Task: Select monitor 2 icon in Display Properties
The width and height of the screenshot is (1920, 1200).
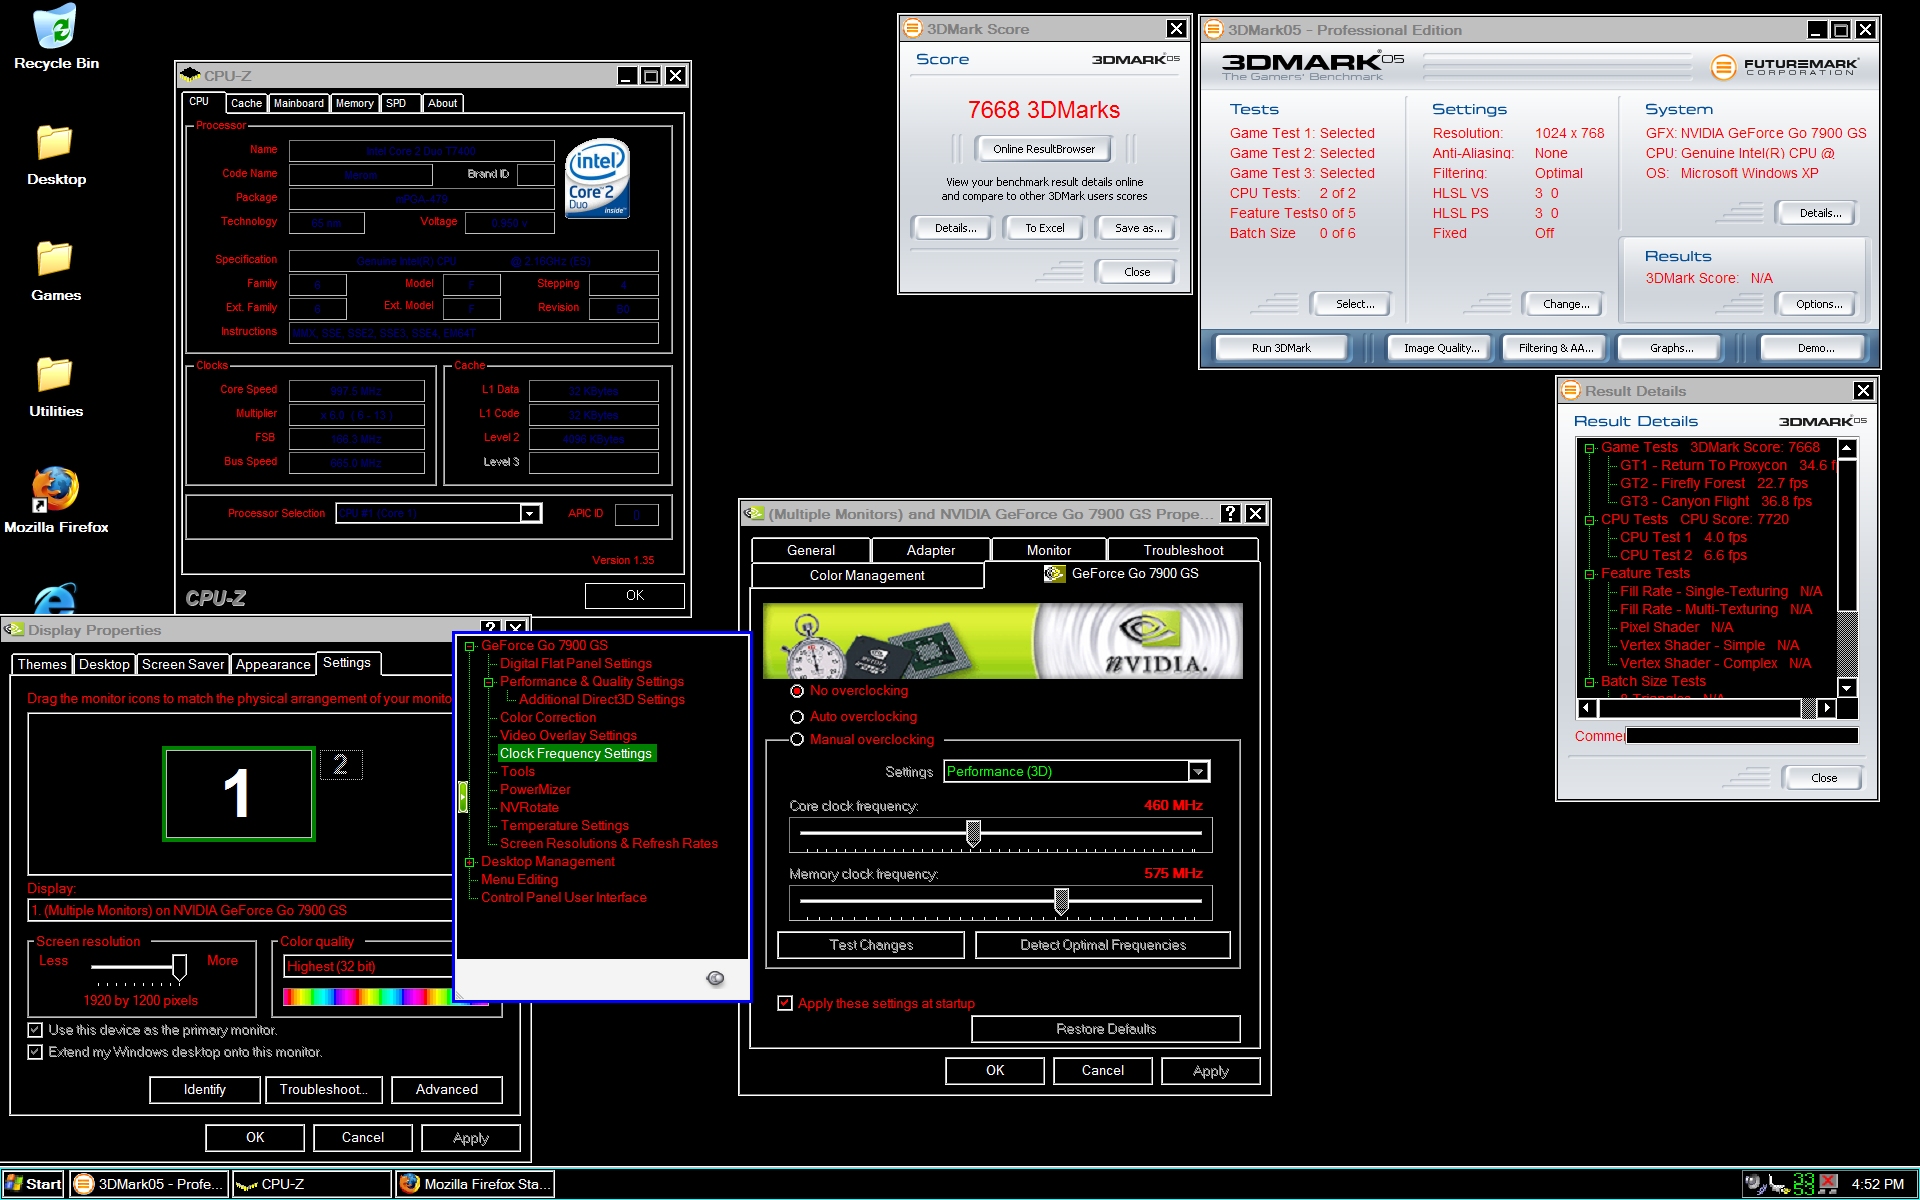Action: [341, 765]
